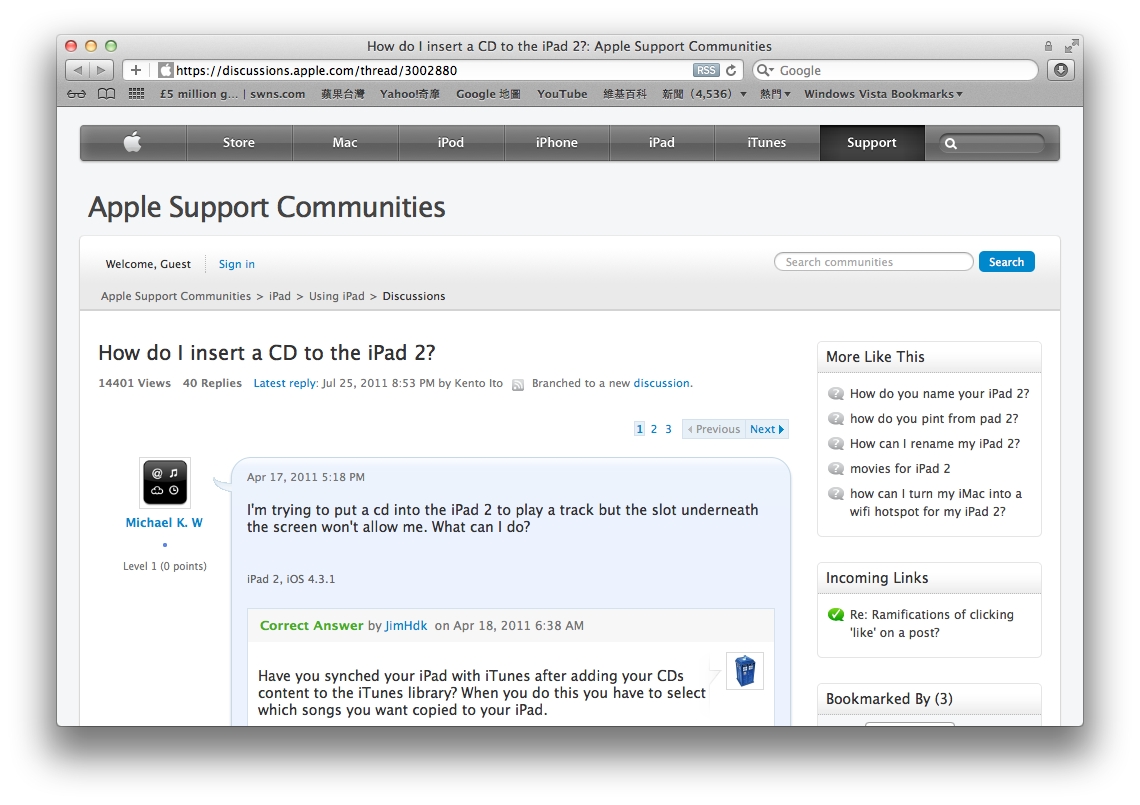Click the forward navigation arrow
The image size is (1140, 805).
[99, 69]
